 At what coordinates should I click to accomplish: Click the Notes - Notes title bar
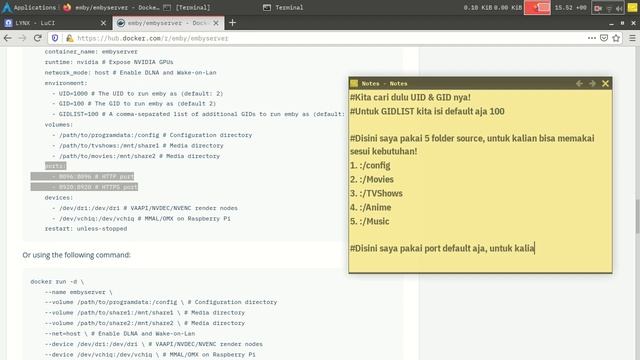coord(480,83)
